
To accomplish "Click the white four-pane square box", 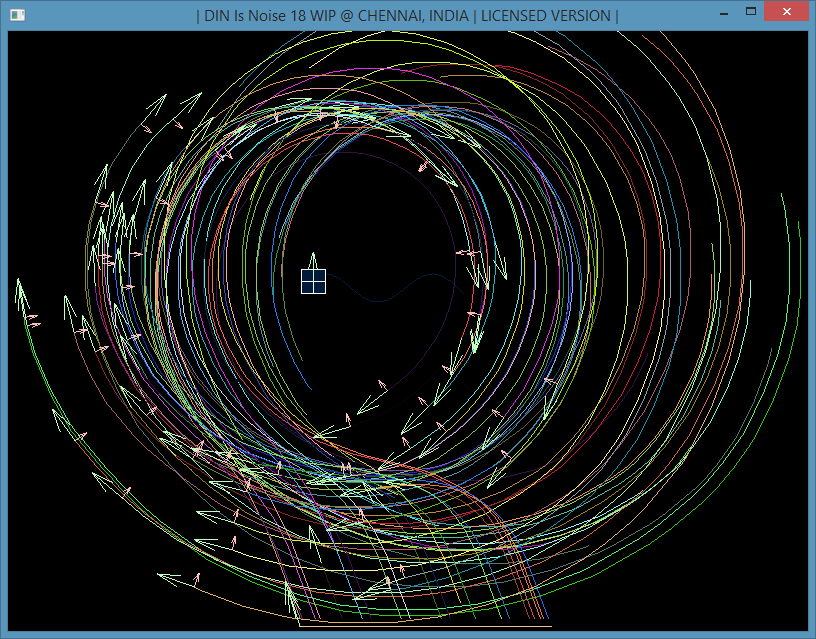I will pyautogui.click(x=313, y=282).
